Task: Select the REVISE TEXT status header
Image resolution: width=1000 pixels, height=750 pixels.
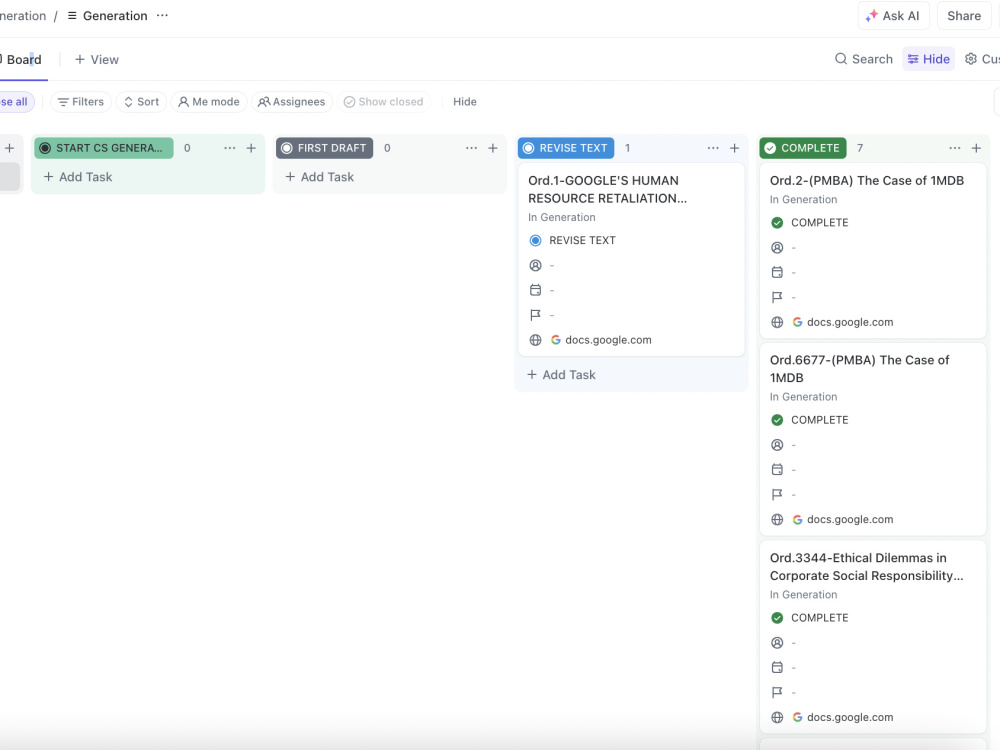Action: coord(566,148)
